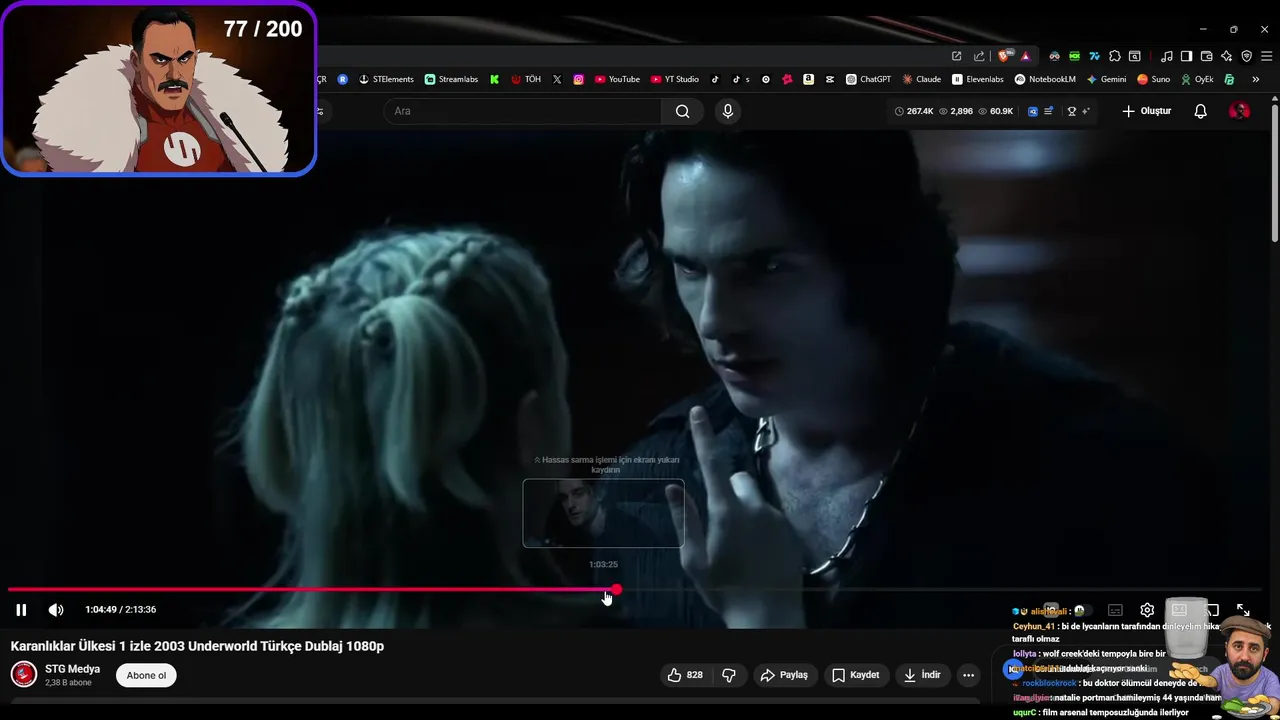Open the ChatGPT bookmark

[868, 79]
